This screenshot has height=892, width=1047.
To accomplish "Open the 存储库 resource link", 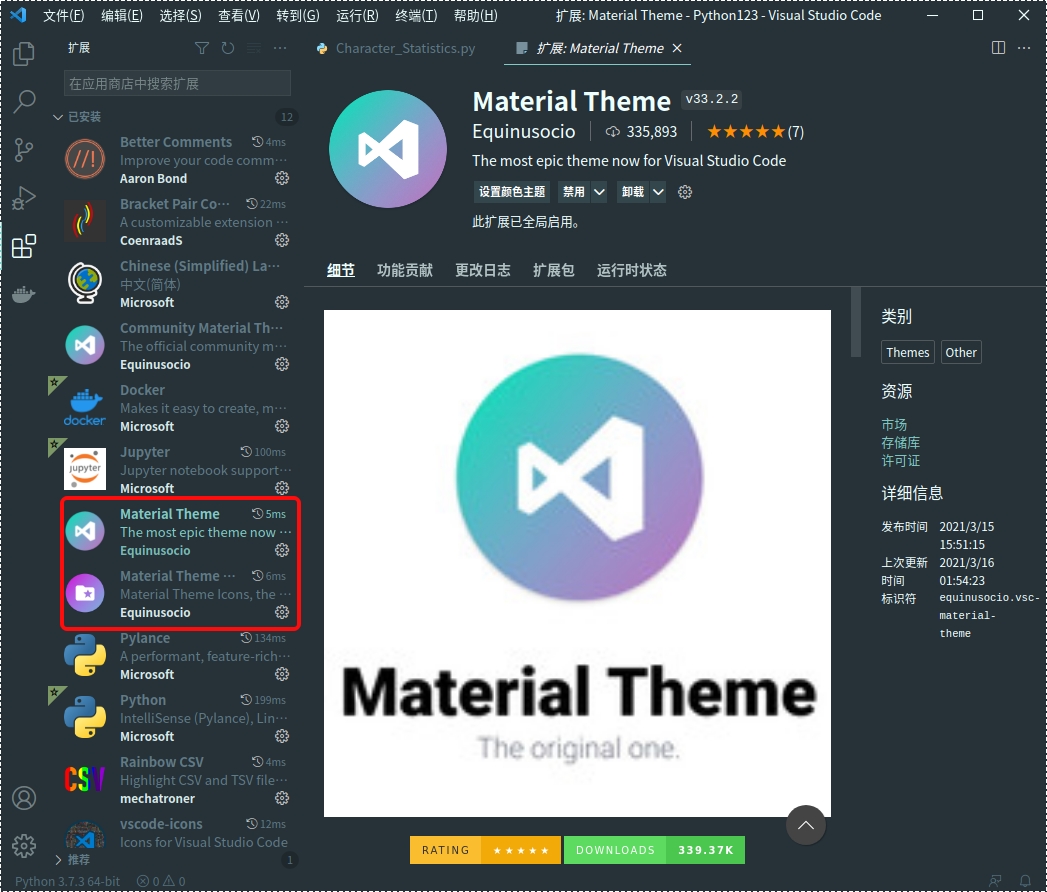I will pyautogui.click(x=901, y=443).
